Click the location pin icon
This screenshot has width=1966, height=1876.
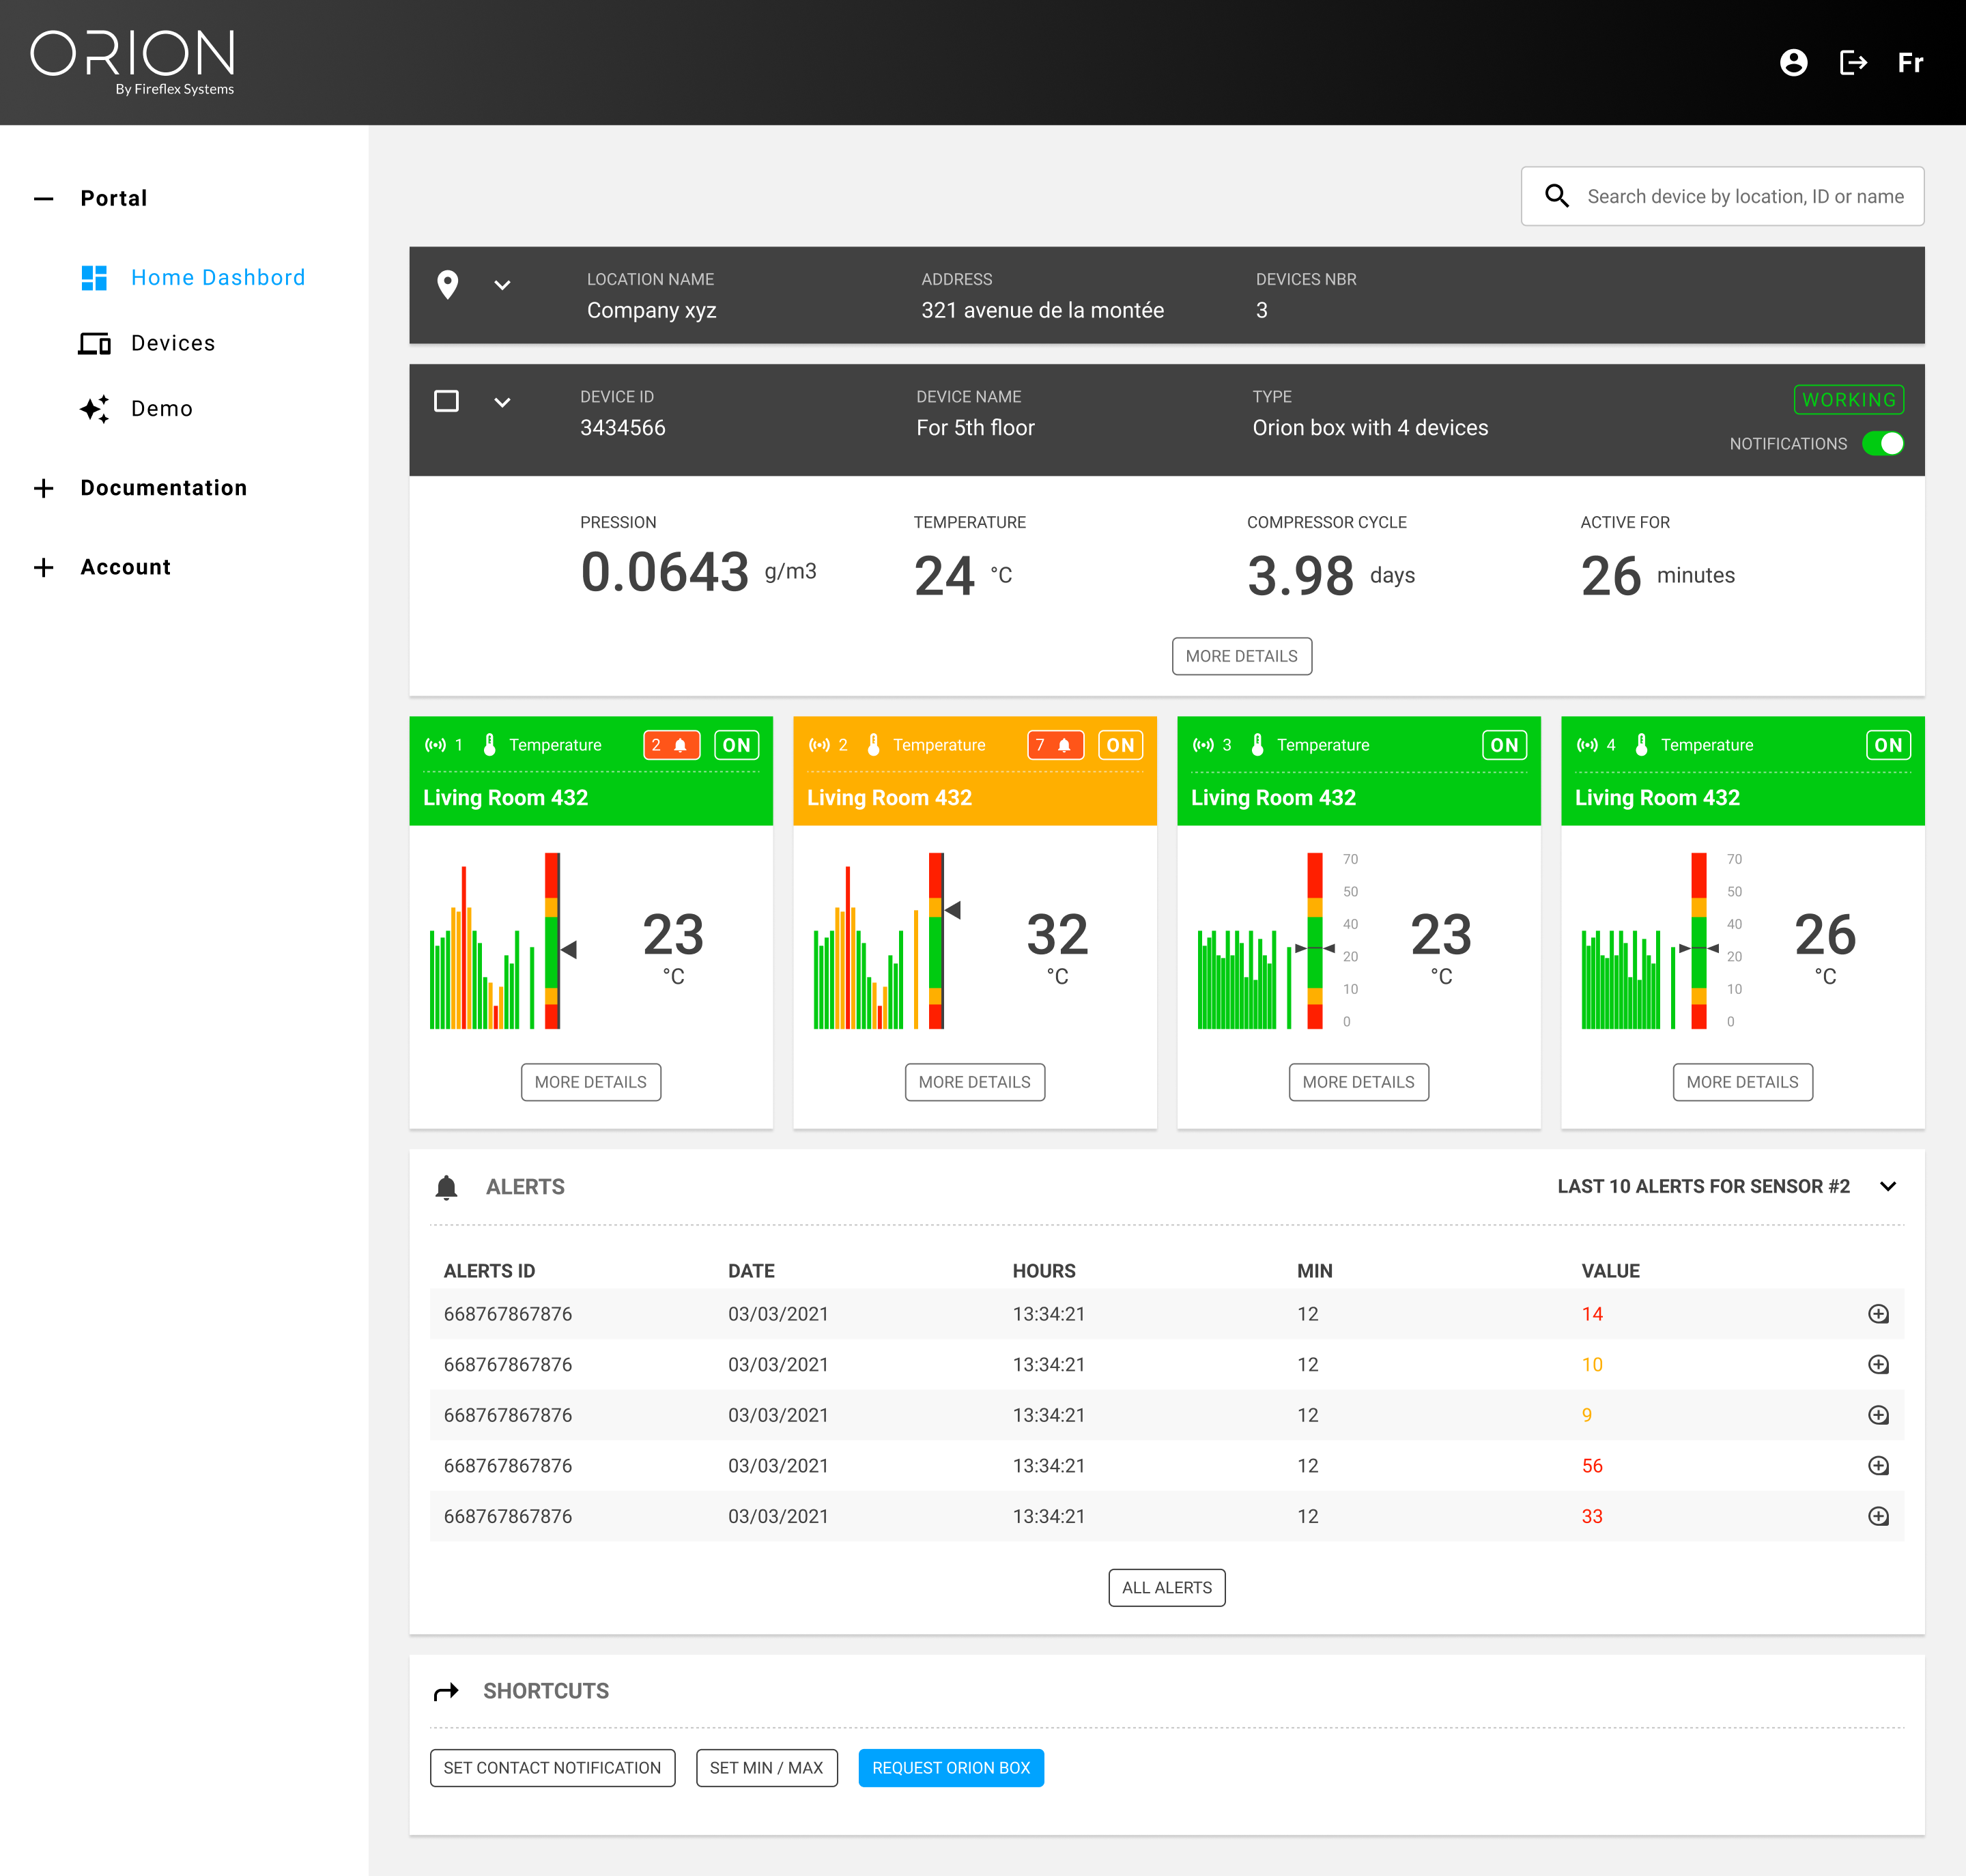pos(448,285)
